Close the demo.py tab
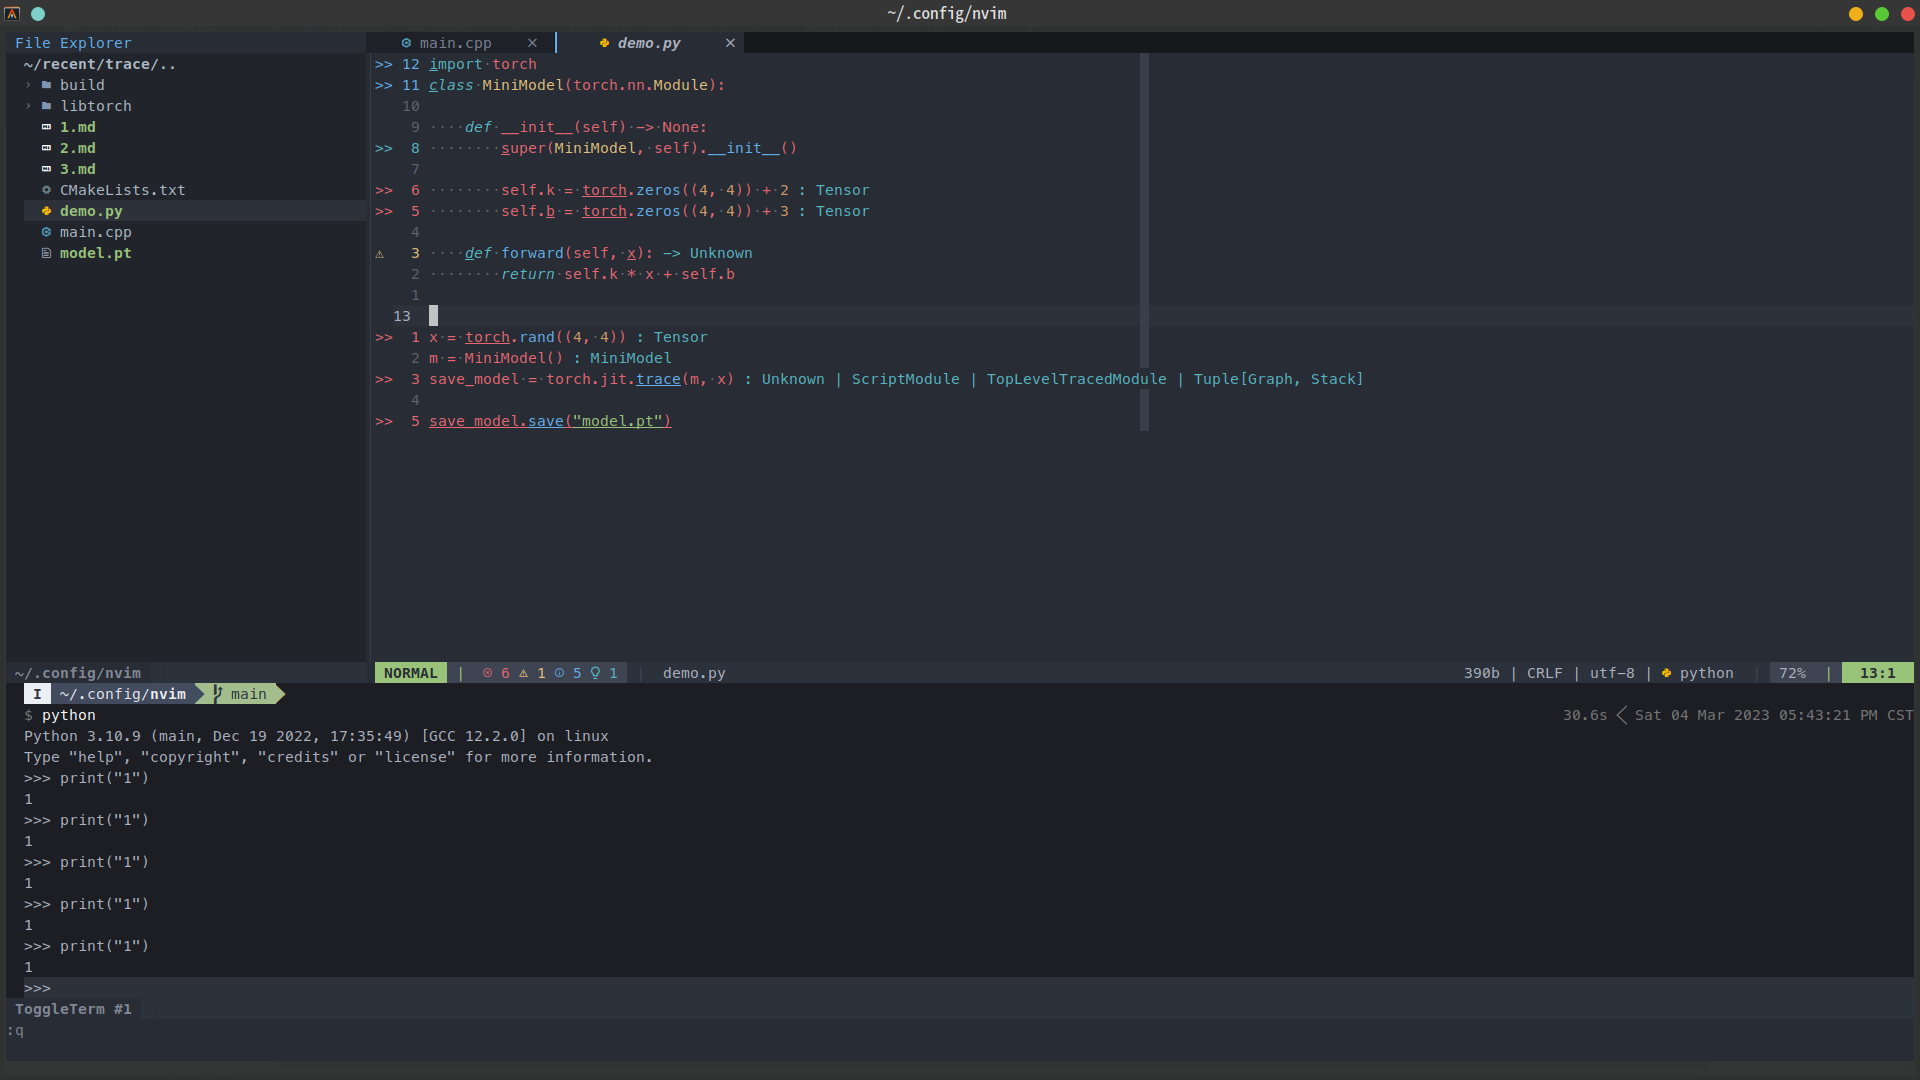1920x1080 pixels. 730,43
